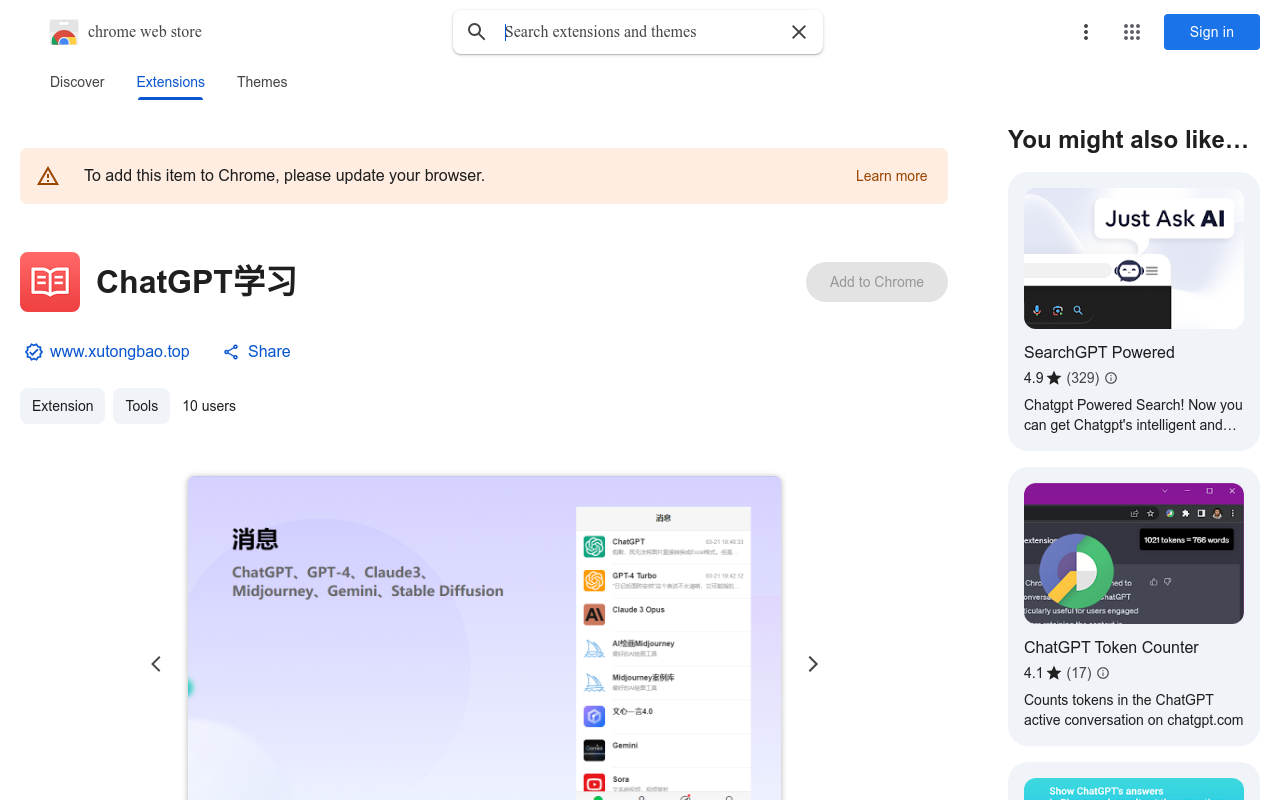This screenshot has width=1280, height=800.
Task: Open the SearchGPT Powered card thumbnail
Action: point(1133,257)
